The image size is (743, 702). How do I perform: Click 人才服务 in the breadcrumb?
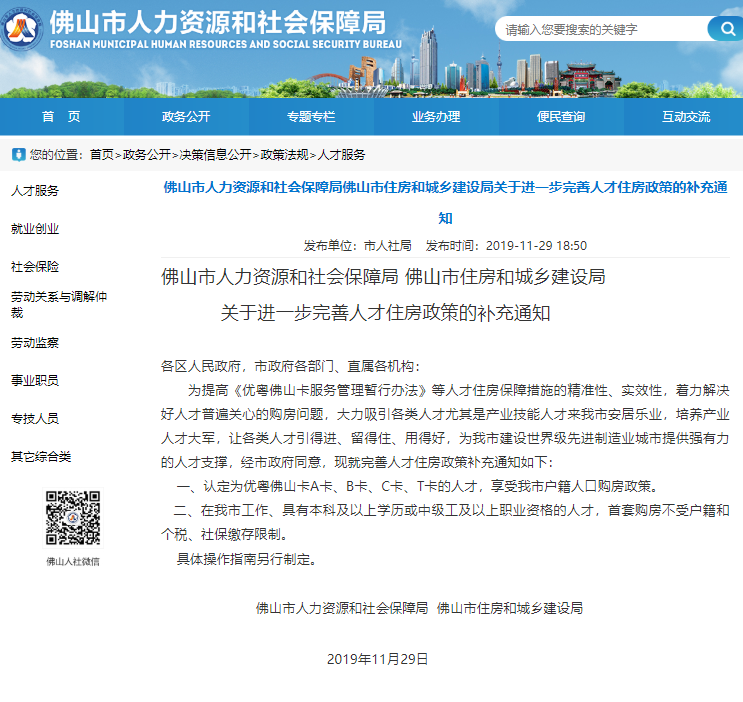(x=341, y=155)
